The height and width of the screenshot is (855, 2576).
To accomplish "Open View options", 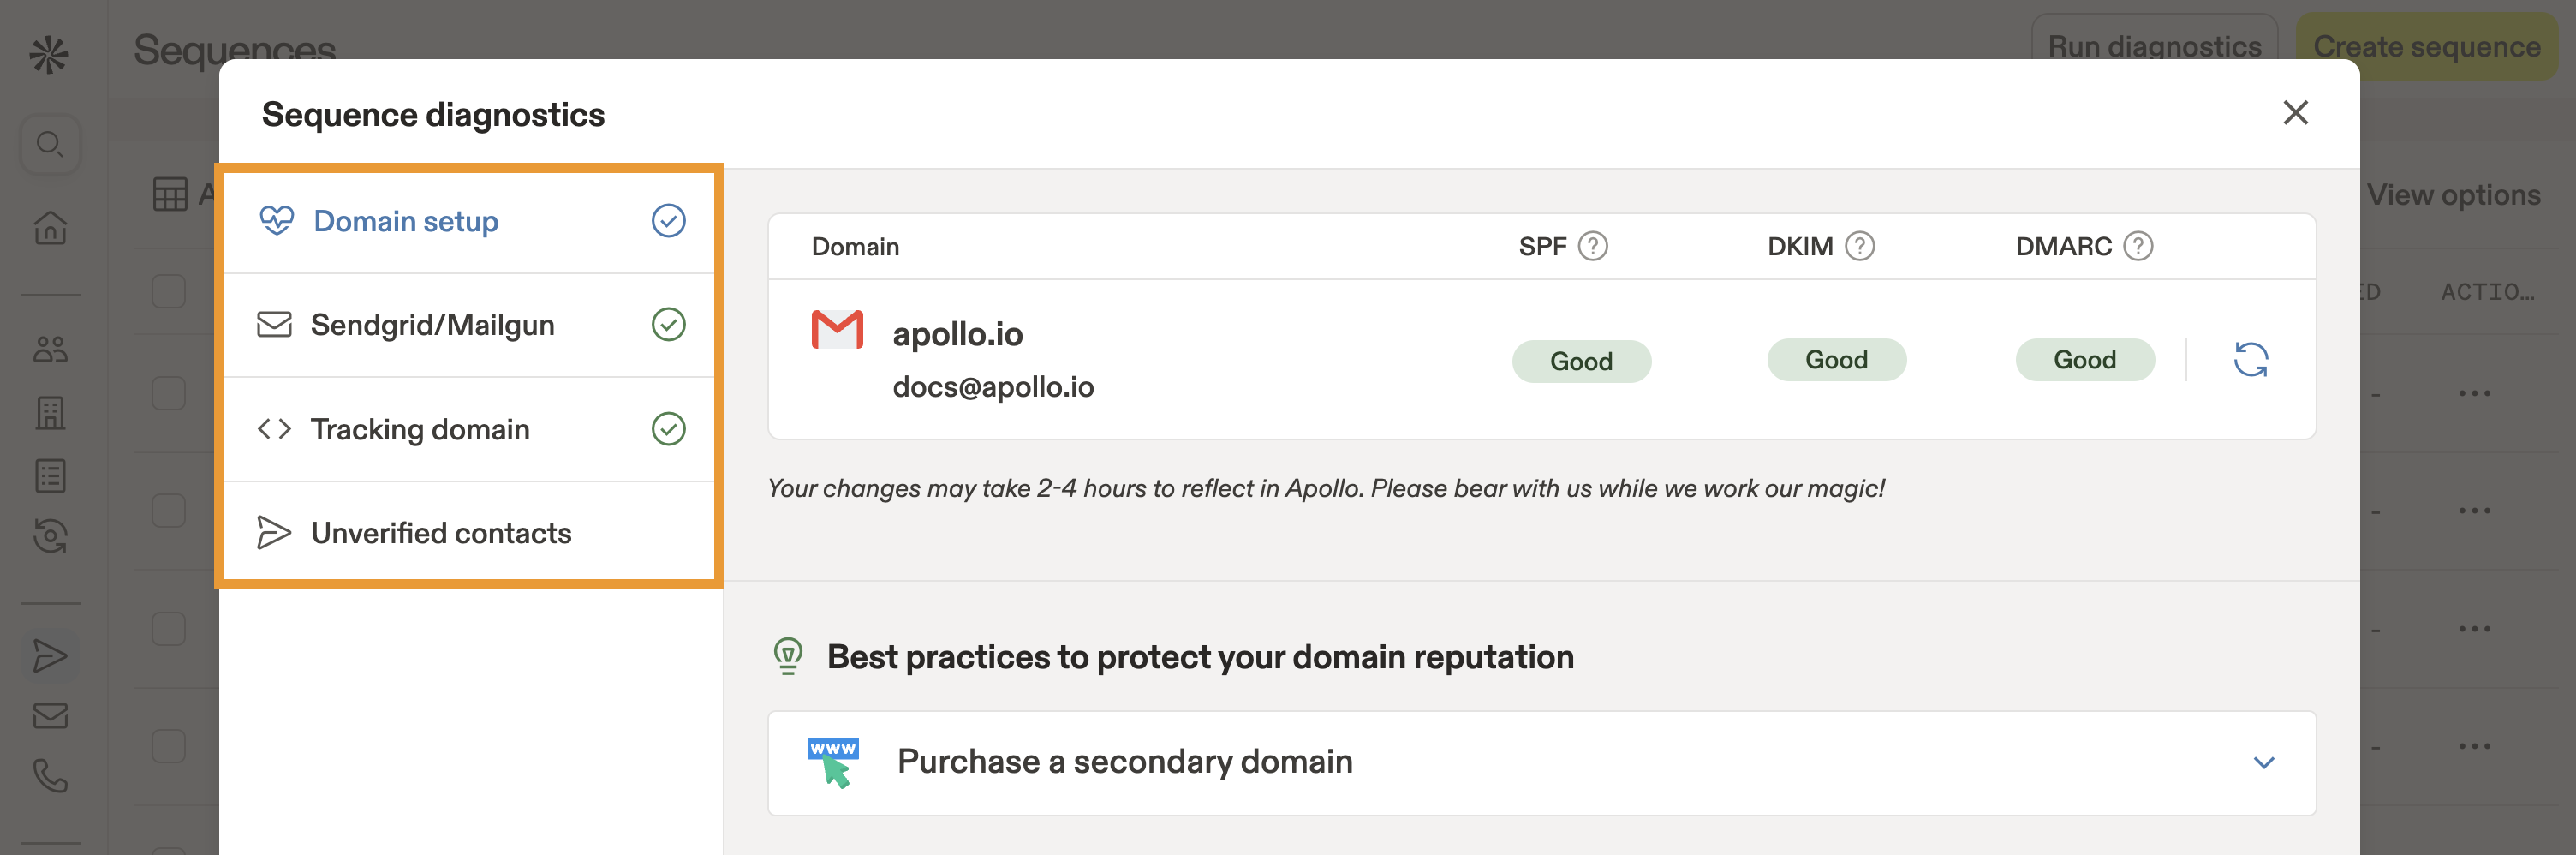I will pos(2455,195).
